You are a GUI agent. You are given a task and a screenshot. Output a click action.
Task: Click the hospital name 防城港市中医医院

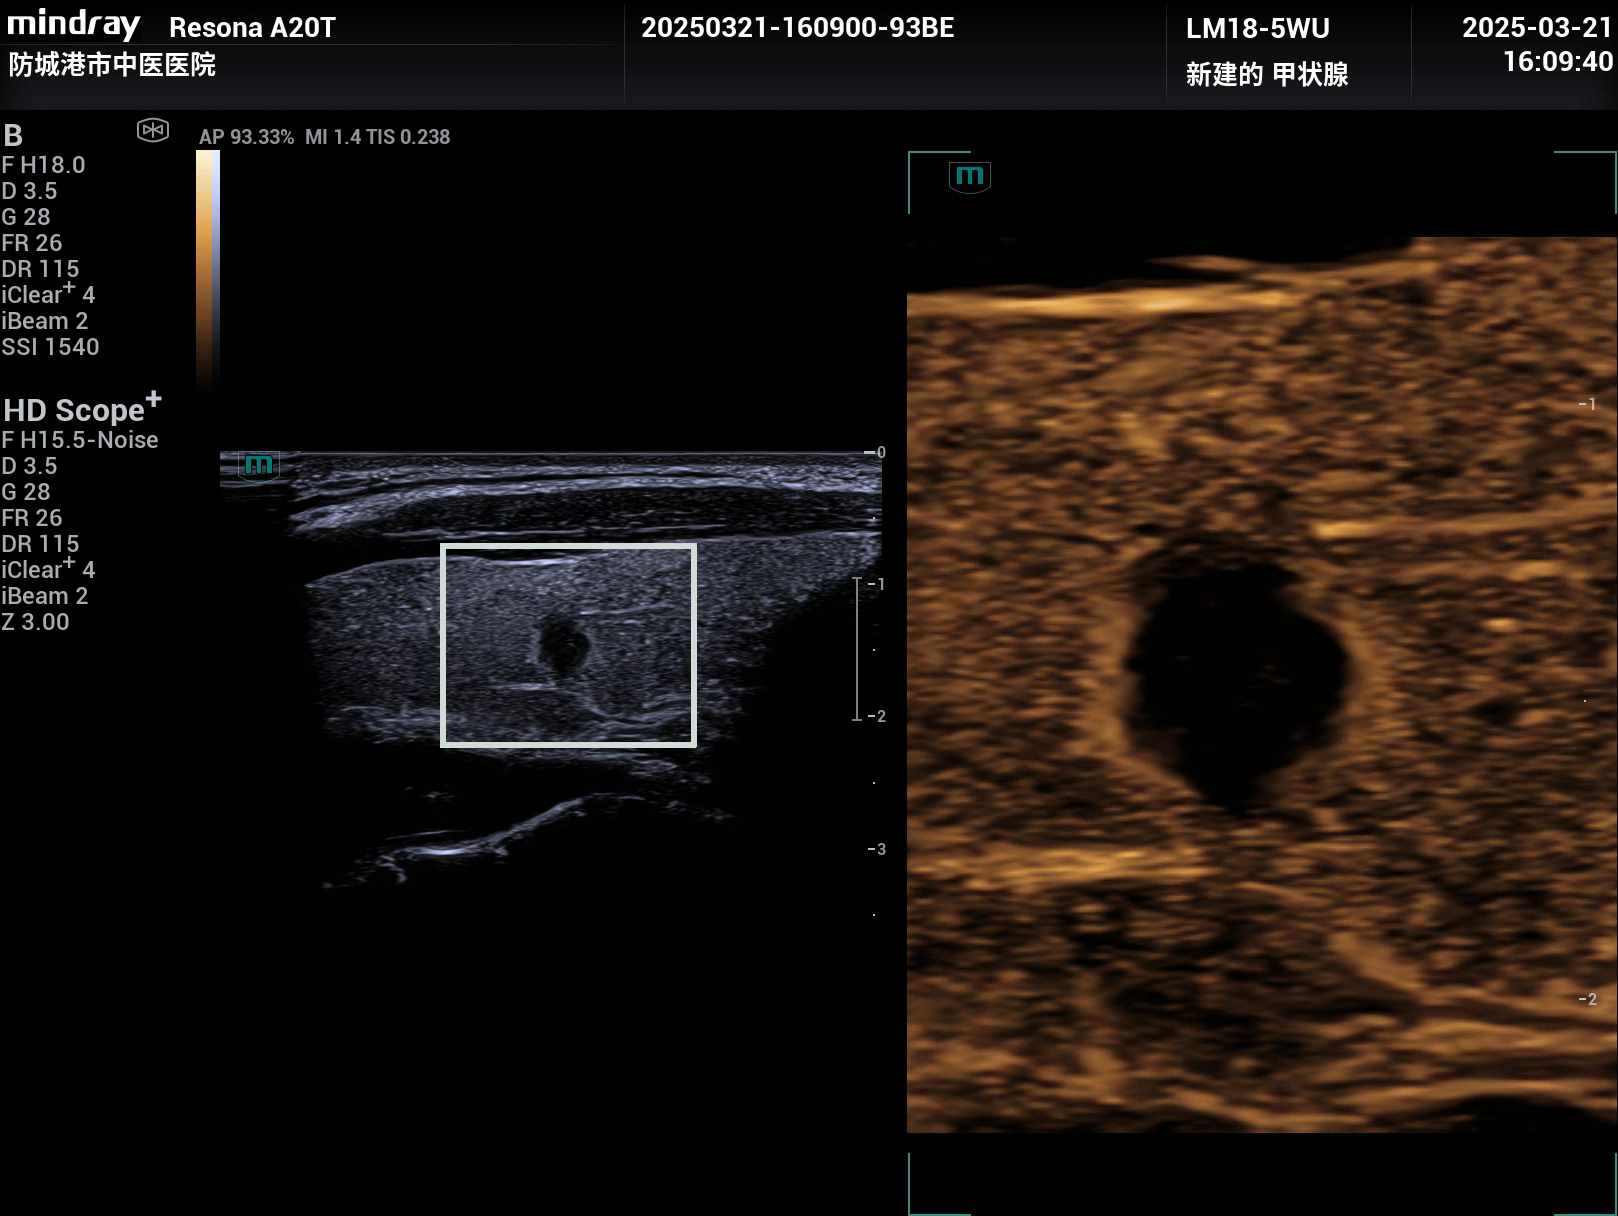(x=112, y=66)
